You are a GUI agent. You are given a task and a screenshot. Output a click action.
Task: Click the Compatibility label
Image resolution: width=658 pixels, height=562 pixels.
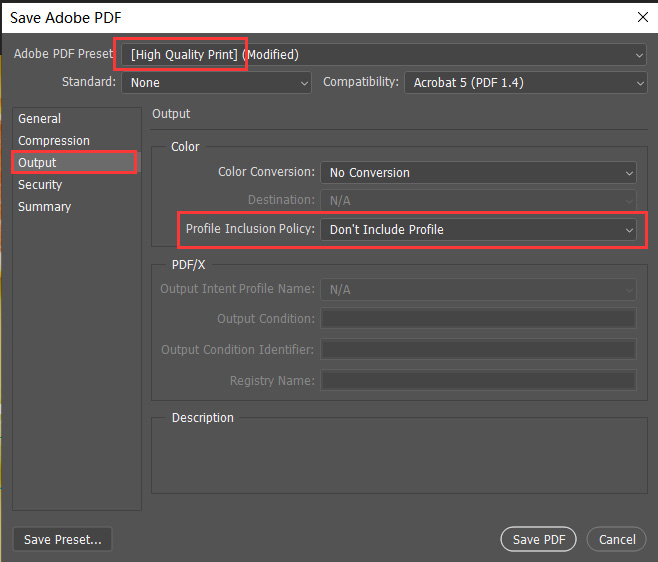[x=360, y=81]
